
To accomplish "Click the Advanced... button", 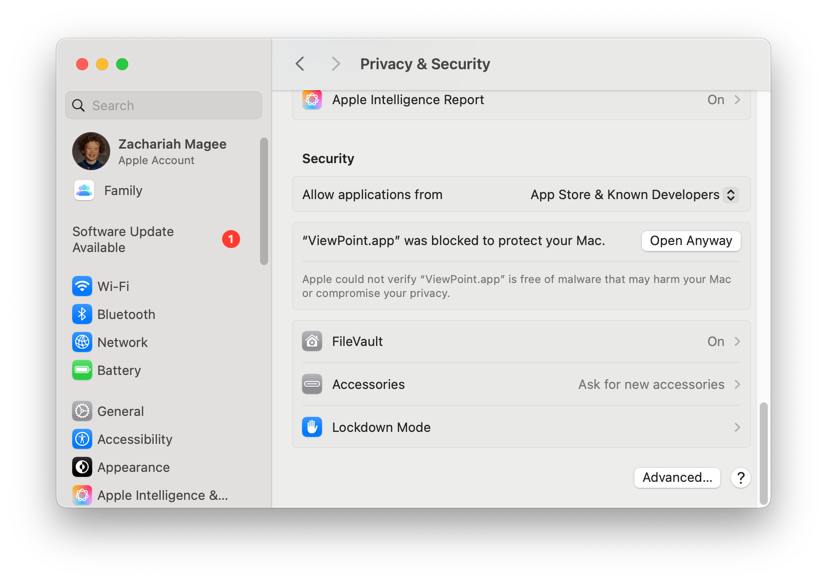I will point(677,478).
